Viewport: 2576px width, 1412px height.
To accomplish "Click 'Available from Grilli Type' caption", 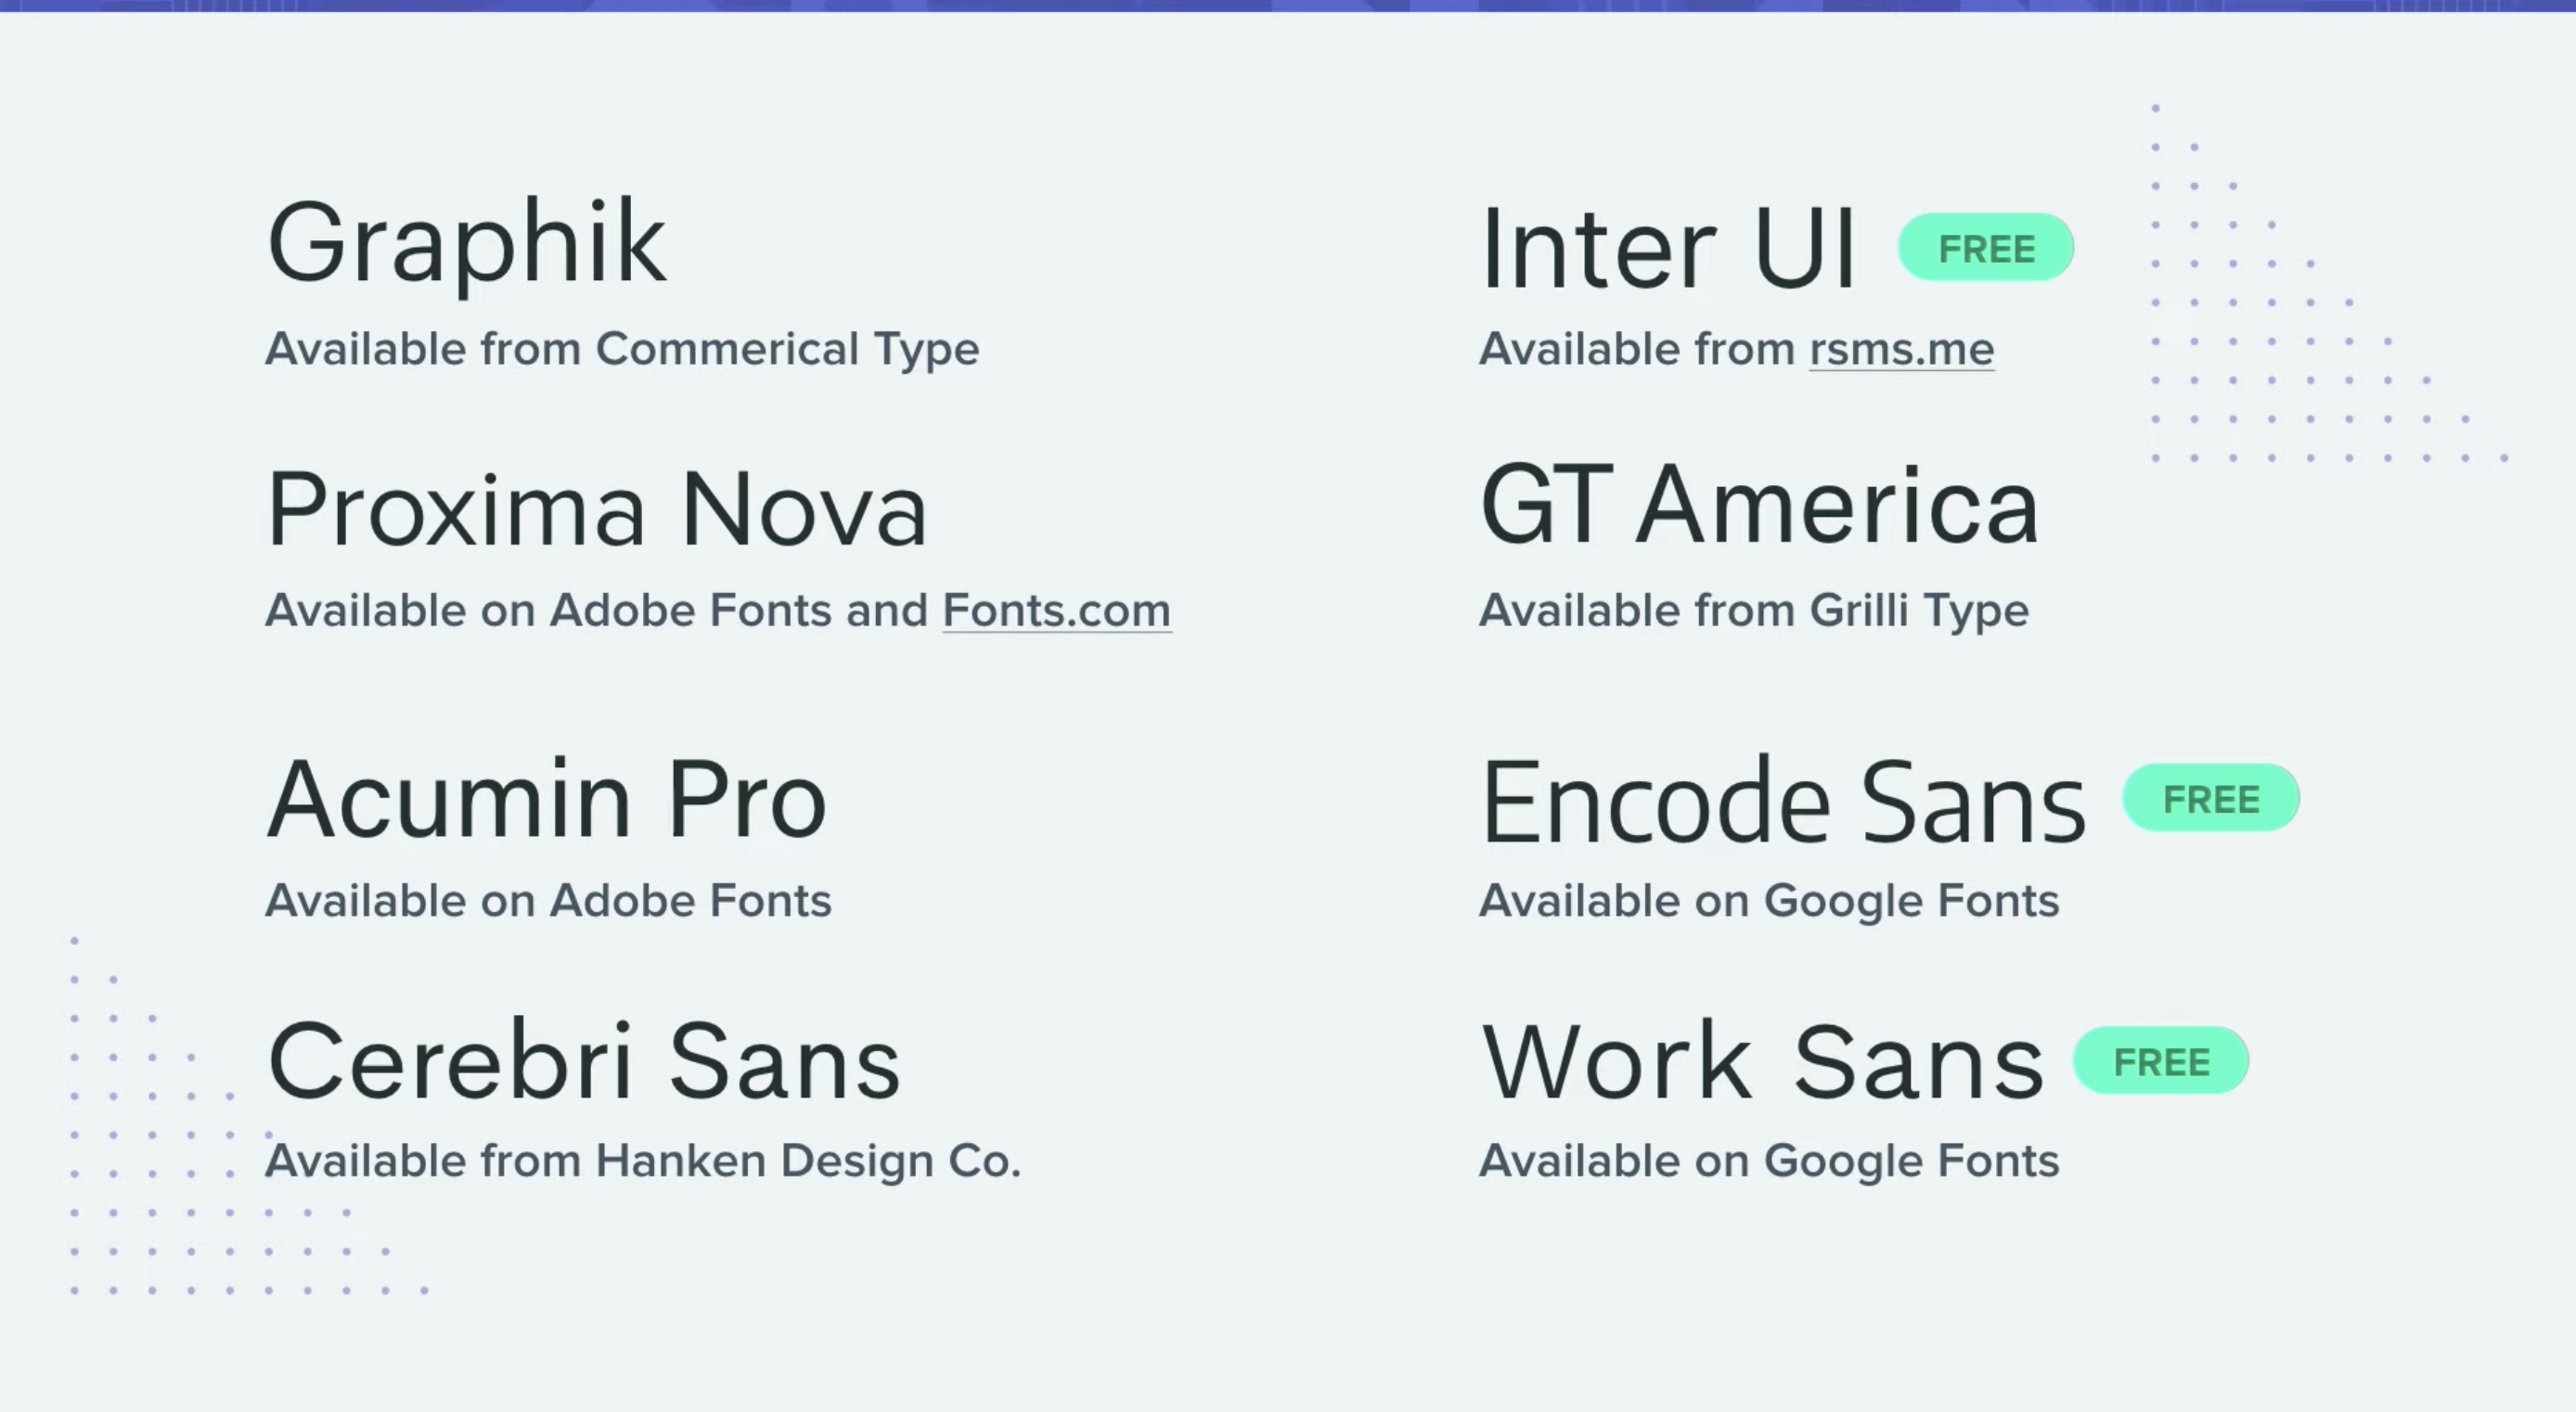I will (1753, 610).
